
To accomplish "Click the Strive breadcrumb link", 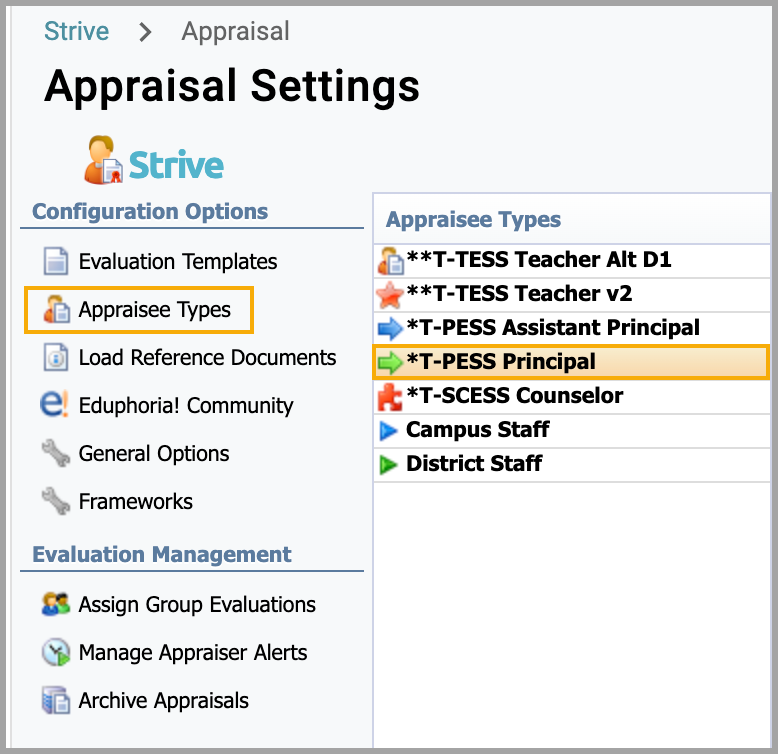I will (x=76, y=32).
